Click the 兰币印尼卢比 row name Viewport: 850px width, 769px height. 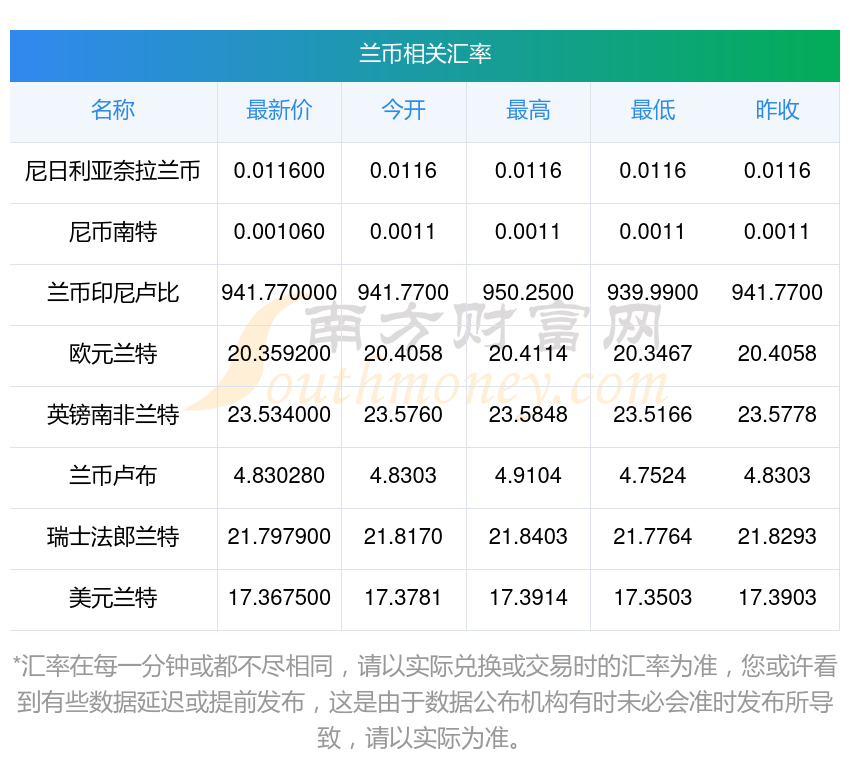(113, 293)
